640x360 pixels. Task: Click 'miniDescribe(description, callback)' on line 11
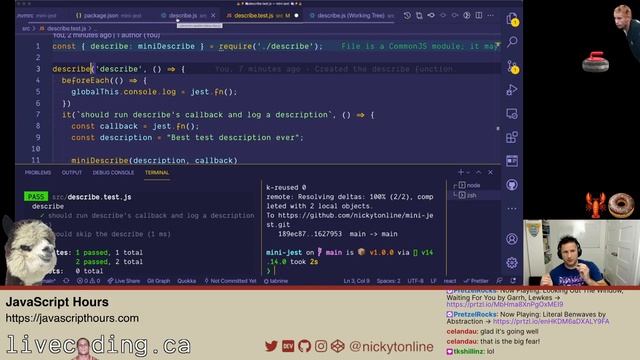pyautogui.click(x=154, y=160)
